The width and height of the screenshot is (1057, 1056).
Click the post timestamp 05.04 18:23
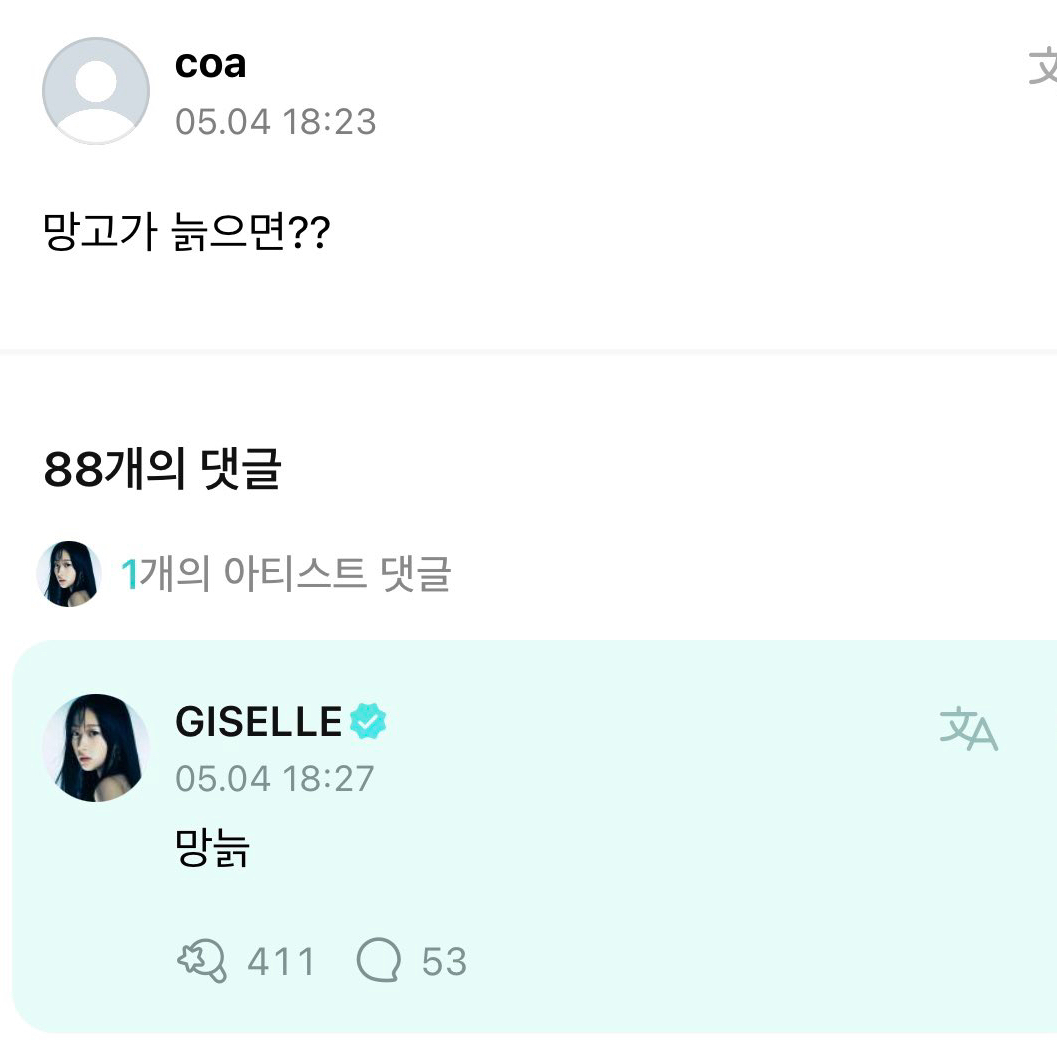click(x=275, y=122)
